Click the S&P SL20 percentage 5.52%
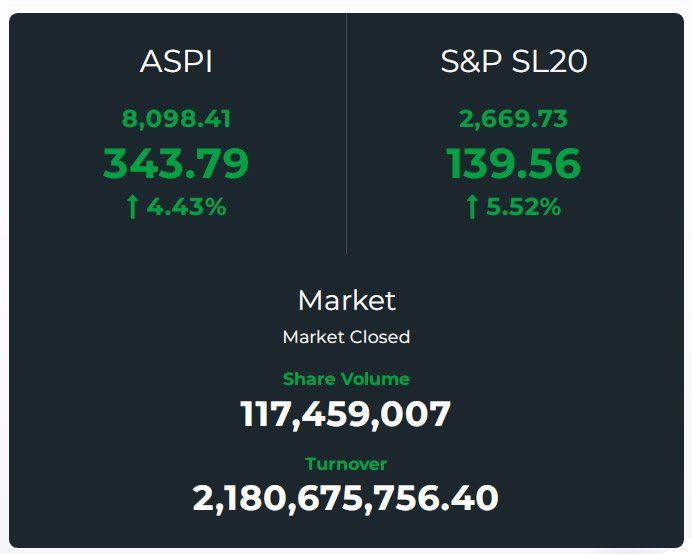Image resolution: width=692 pixels, height=554 pixels. point(523,207)
